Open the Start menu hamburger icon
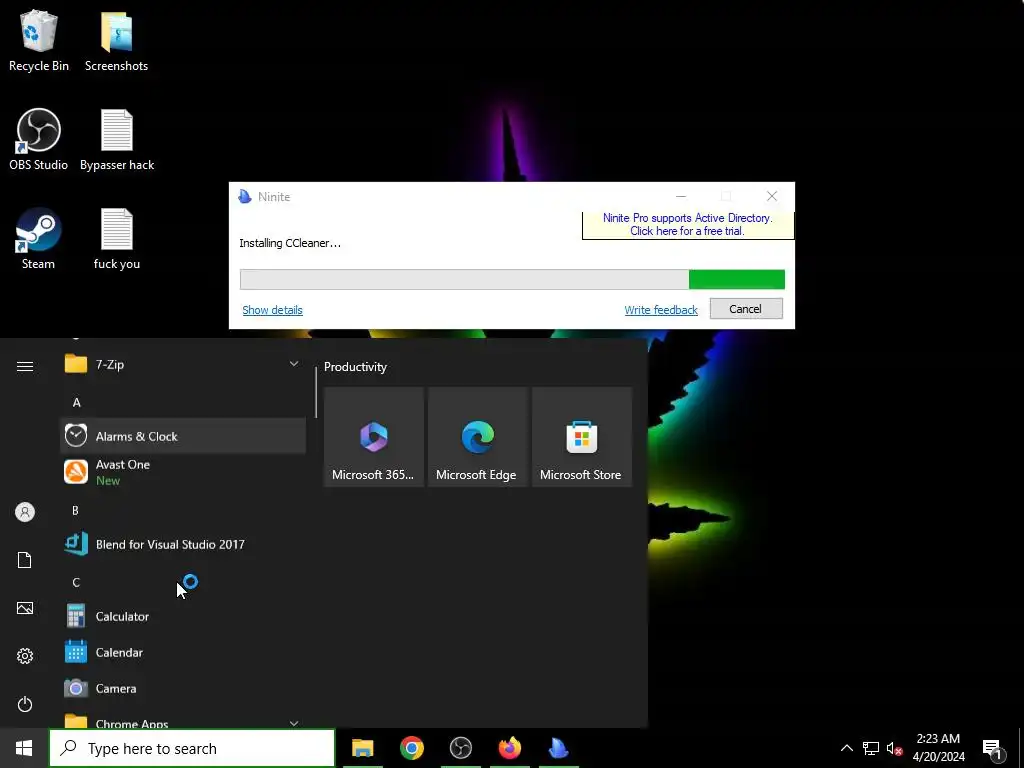Viewport: 1024px width, 768px height. coord(25,366)
